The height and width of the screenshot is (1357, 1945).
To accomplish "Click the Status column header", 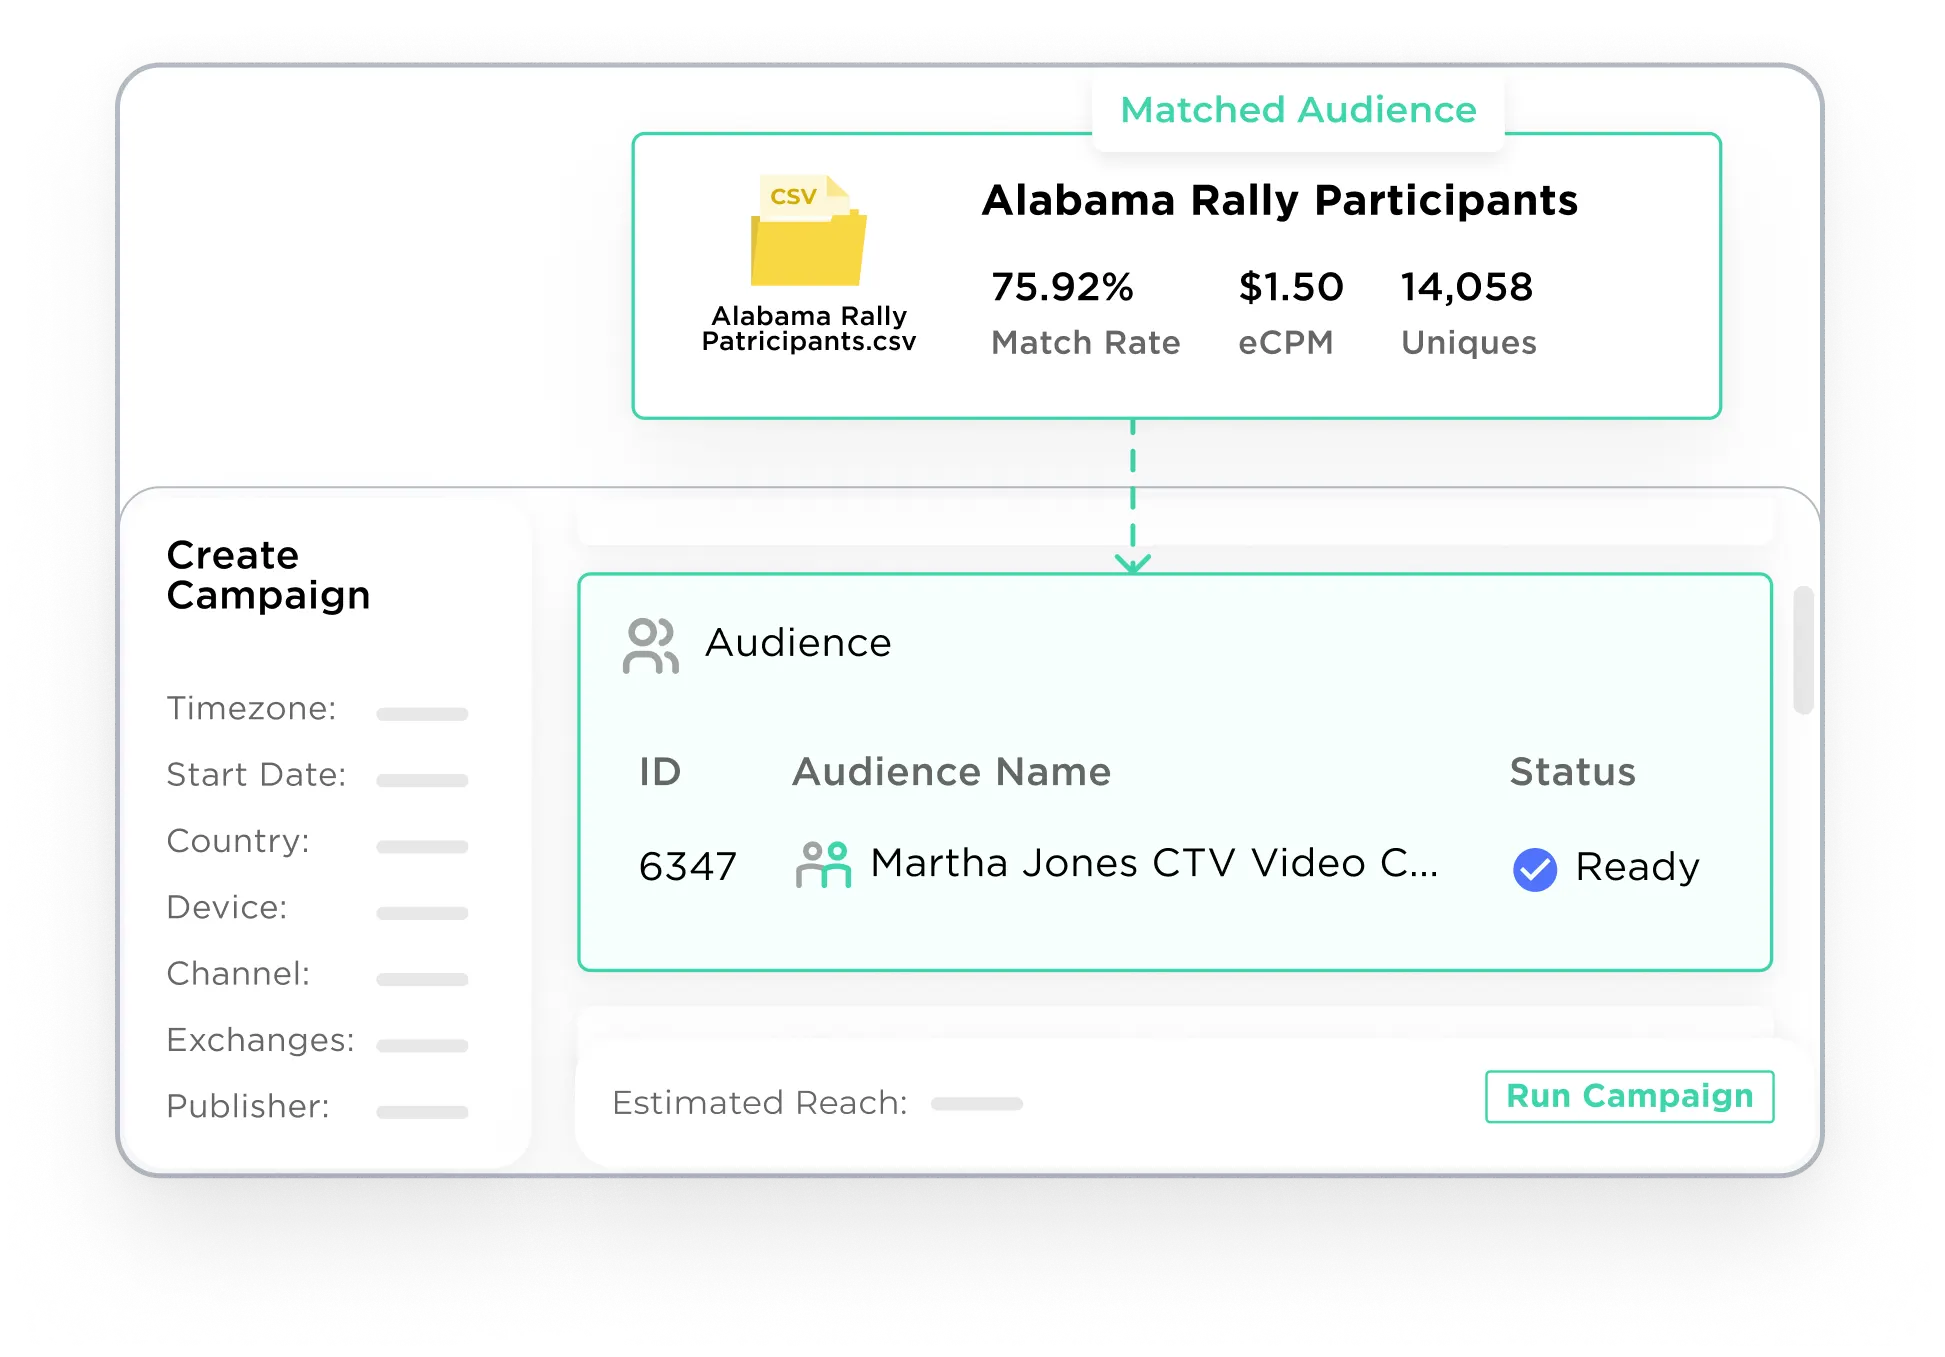I will pyautogui.click(x=1572, y=772).
